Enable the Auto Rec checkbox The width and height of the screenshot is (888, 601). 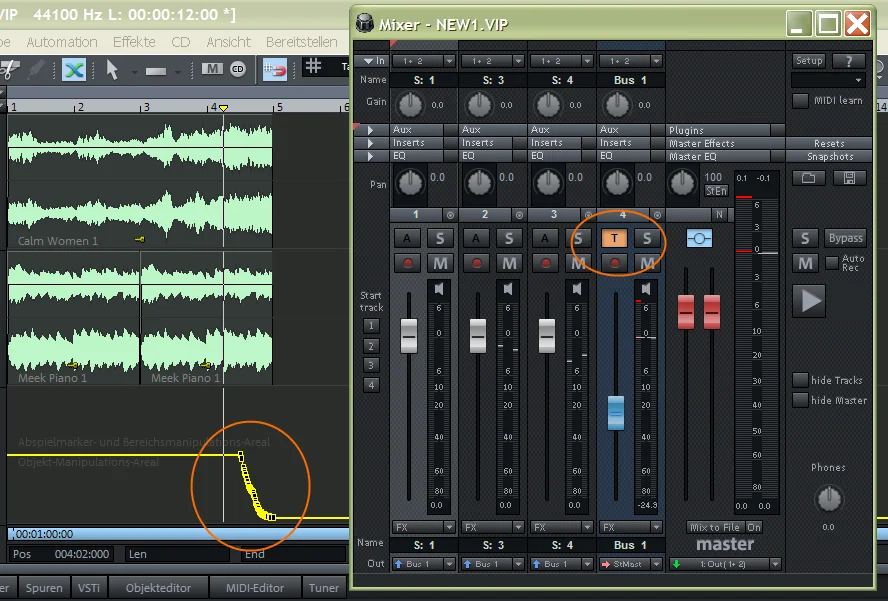tap(832, 262)
